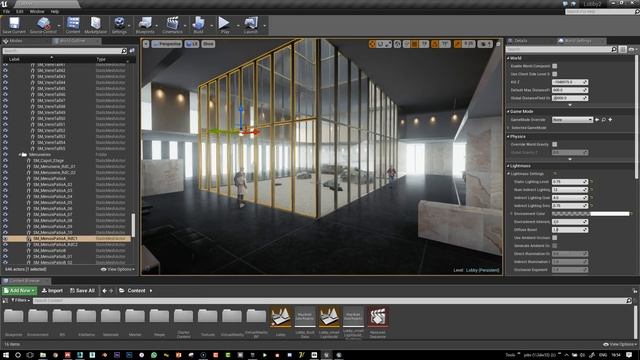Open the Perspective view mode button

pos(167,44)
